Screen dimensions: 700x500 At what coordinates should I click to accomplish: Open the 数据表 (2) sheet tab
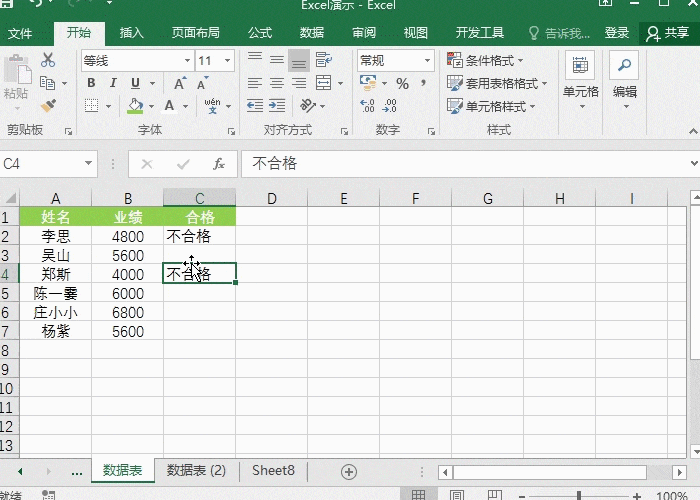click(196, 470)
